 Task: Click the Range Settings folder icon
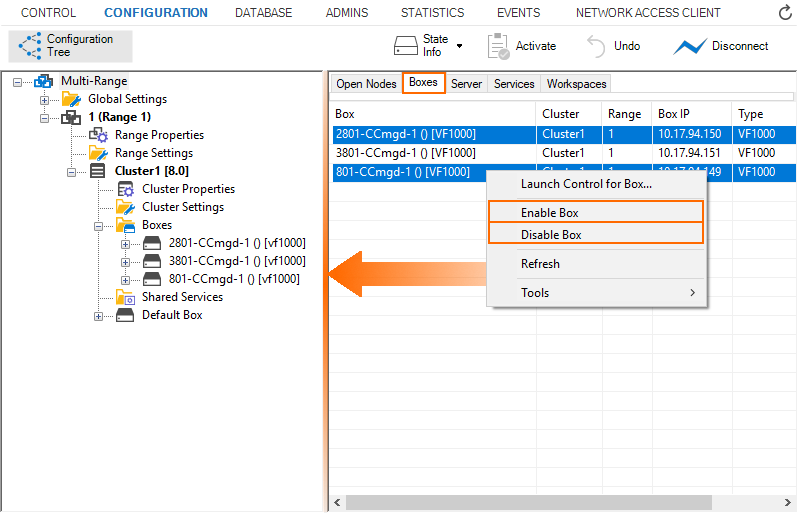[98, 153]
